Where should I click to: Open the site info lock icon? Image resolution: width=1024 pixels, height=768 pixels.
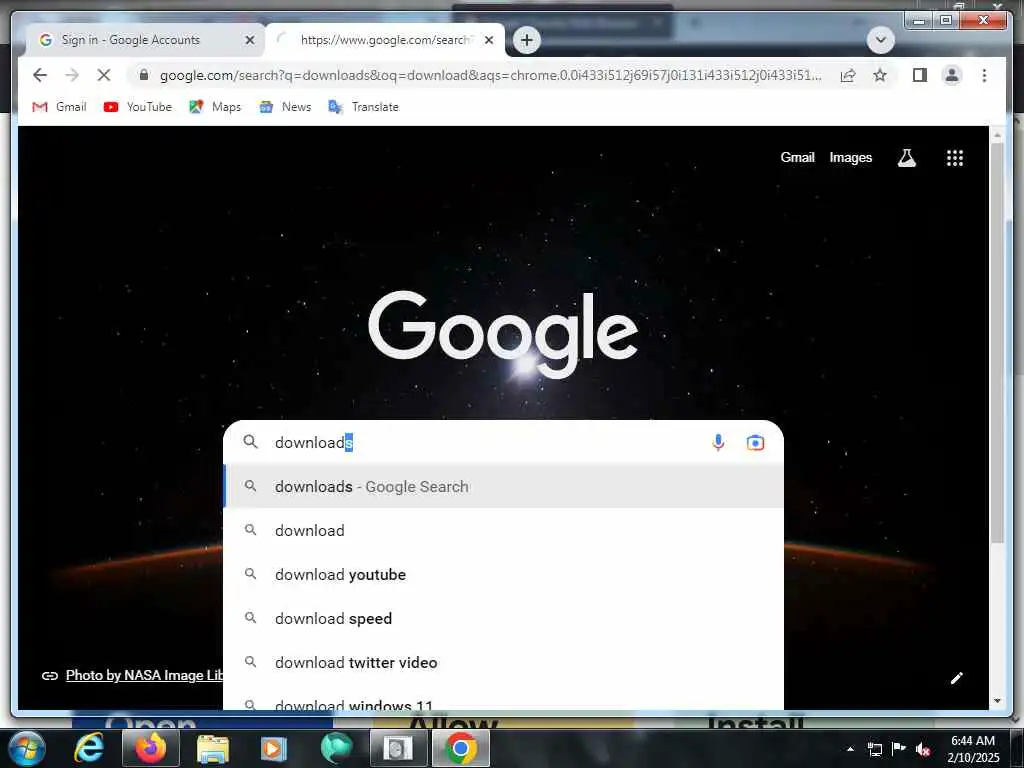[x=144, y=74]
